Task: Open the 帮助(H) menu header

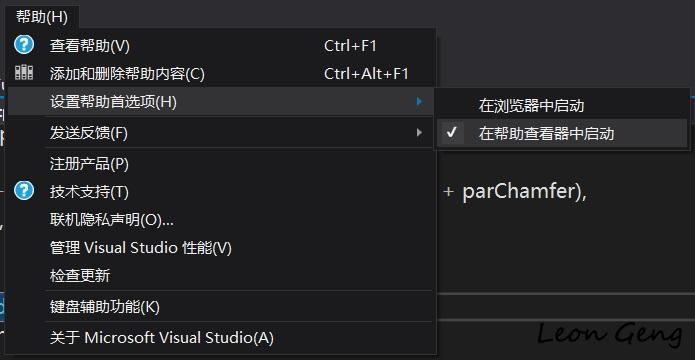Action: [42, 17]
